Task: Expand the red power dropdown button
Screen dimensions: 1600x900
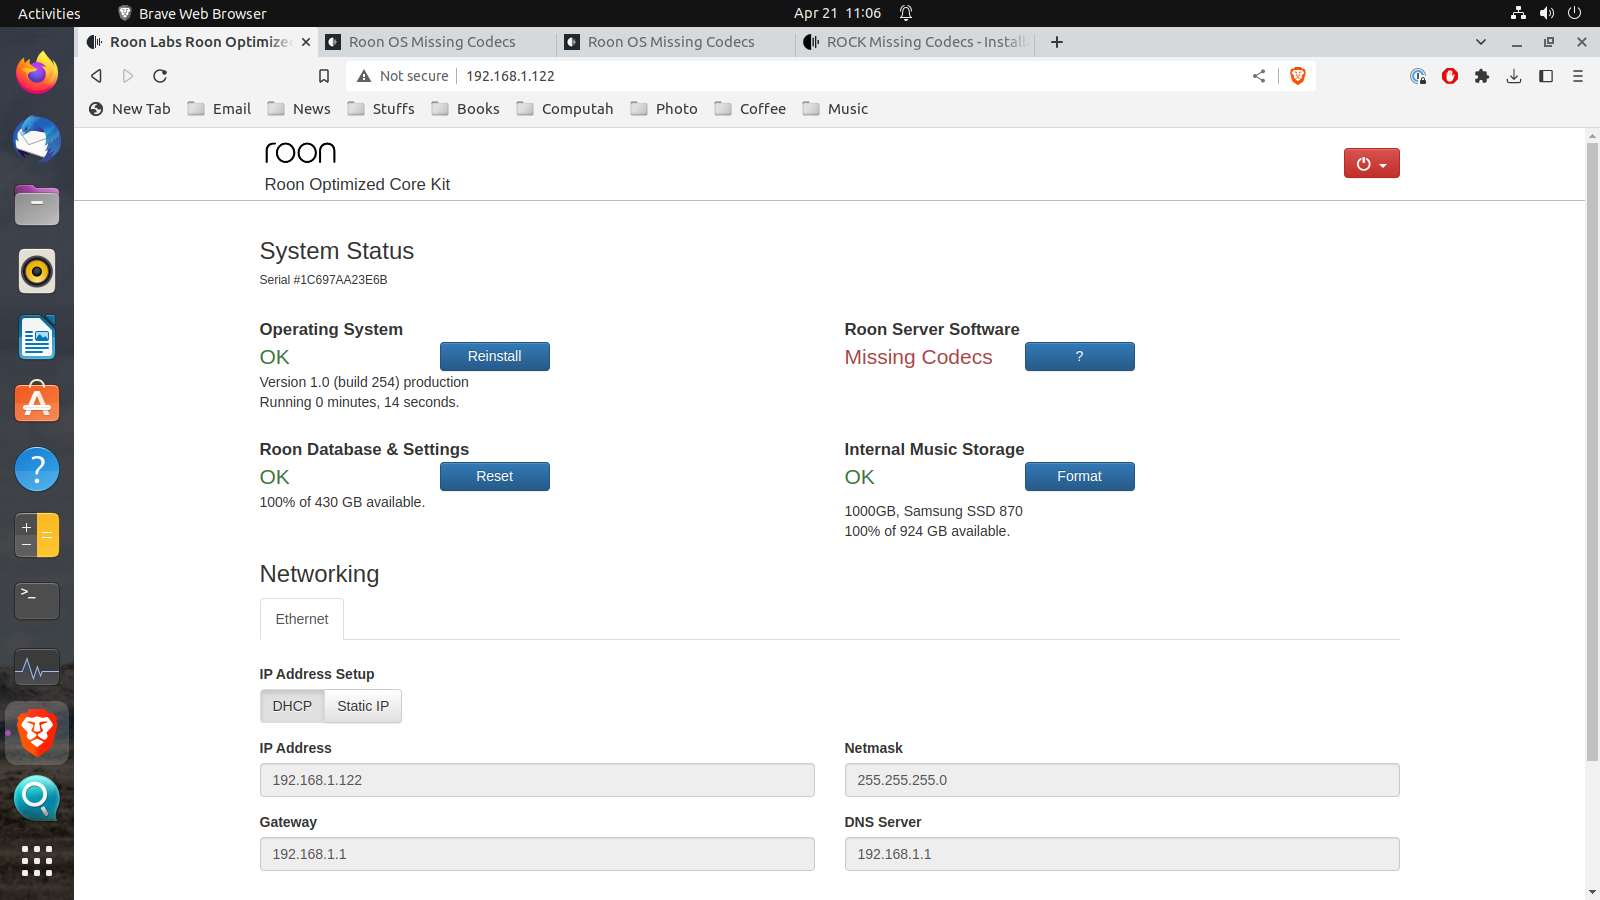Action: click(x=1371, y=163)
